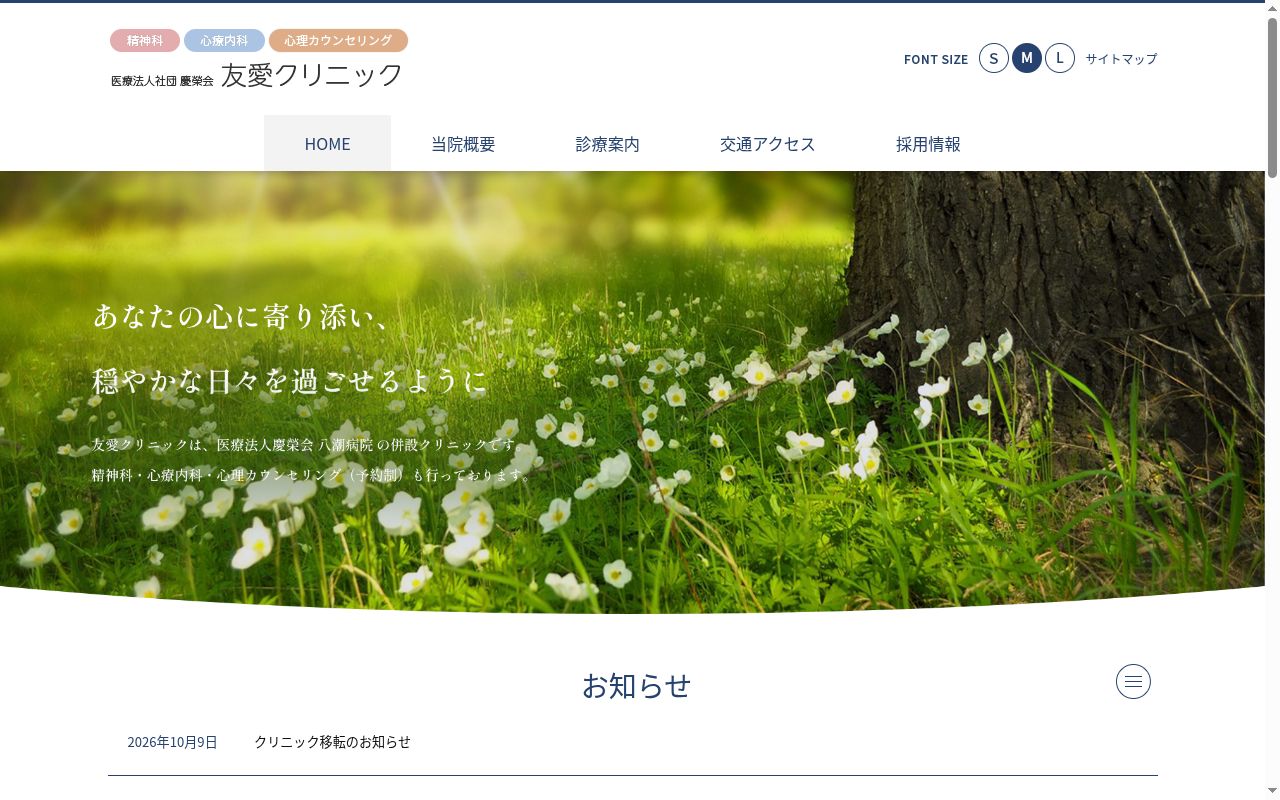Click the hero heading 穏やかな日々を過ごせるように
Viewport: 1280px width, 800px height.
(290, 381)
